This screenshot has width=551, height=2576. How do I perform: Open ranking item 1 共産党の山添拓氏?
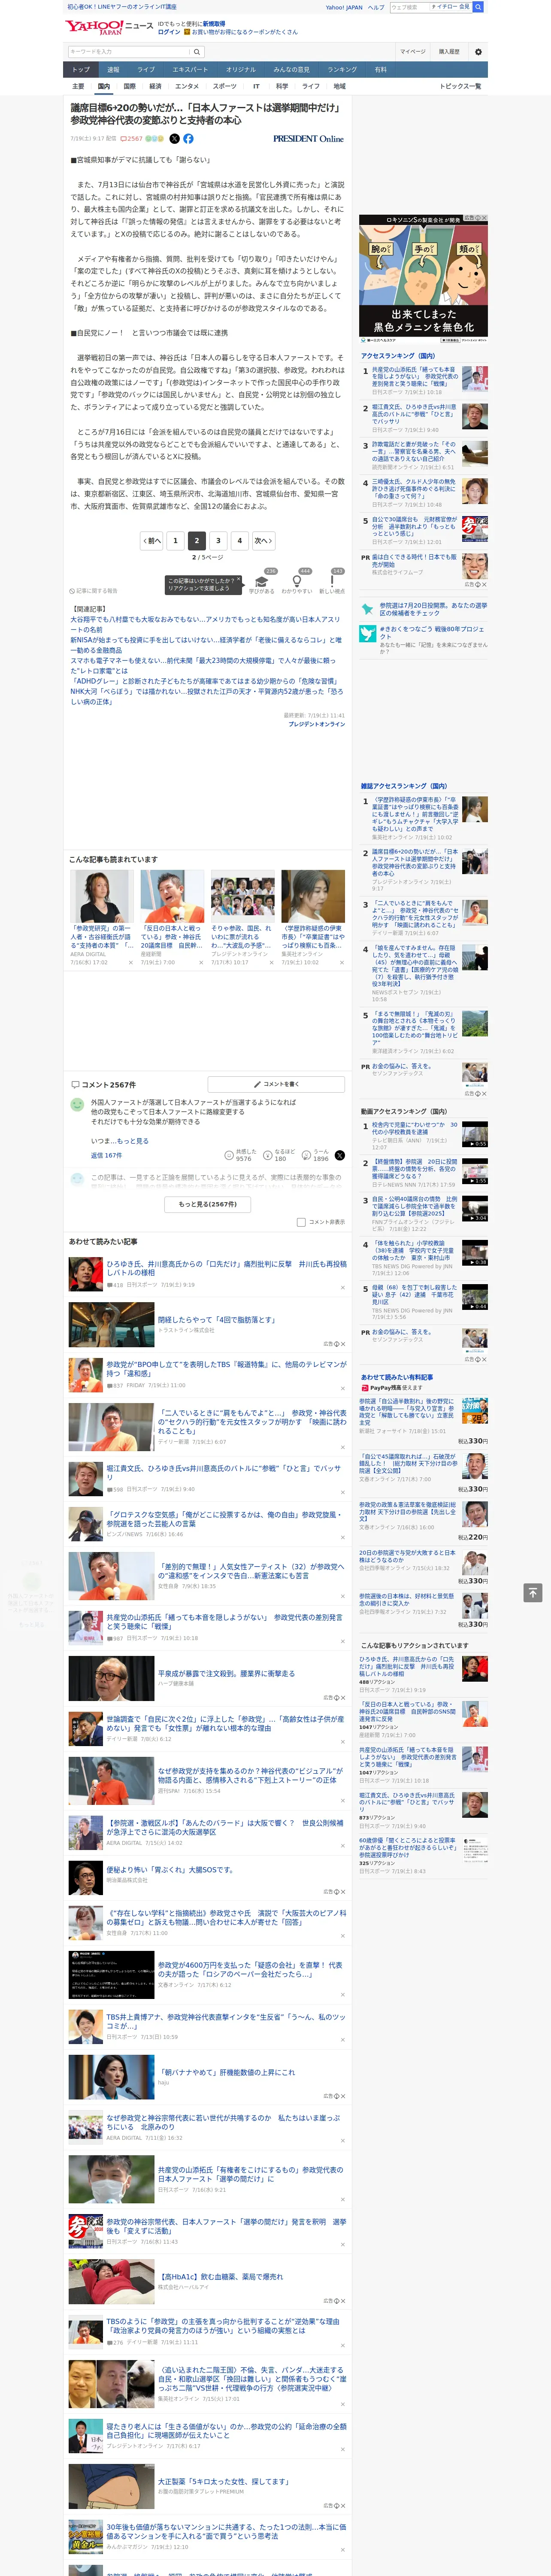(414, 377)
